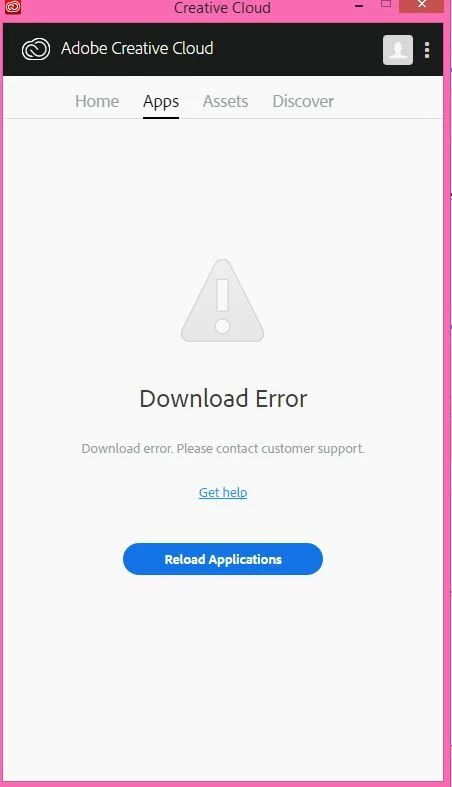
Task: Switch to the Home tab
Action: click(x=97, y=101)
